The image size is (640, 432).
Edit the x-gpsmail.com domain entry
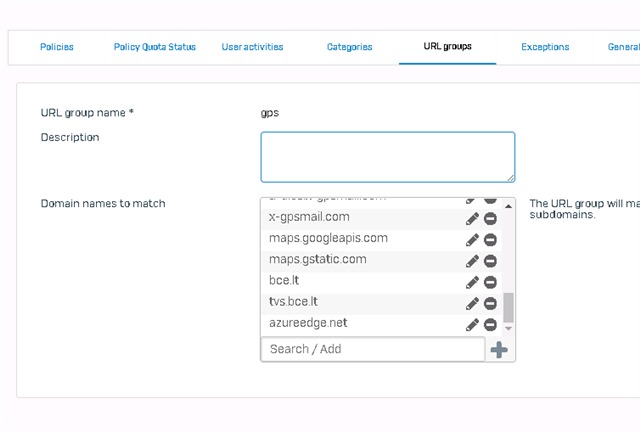(472, 219)
